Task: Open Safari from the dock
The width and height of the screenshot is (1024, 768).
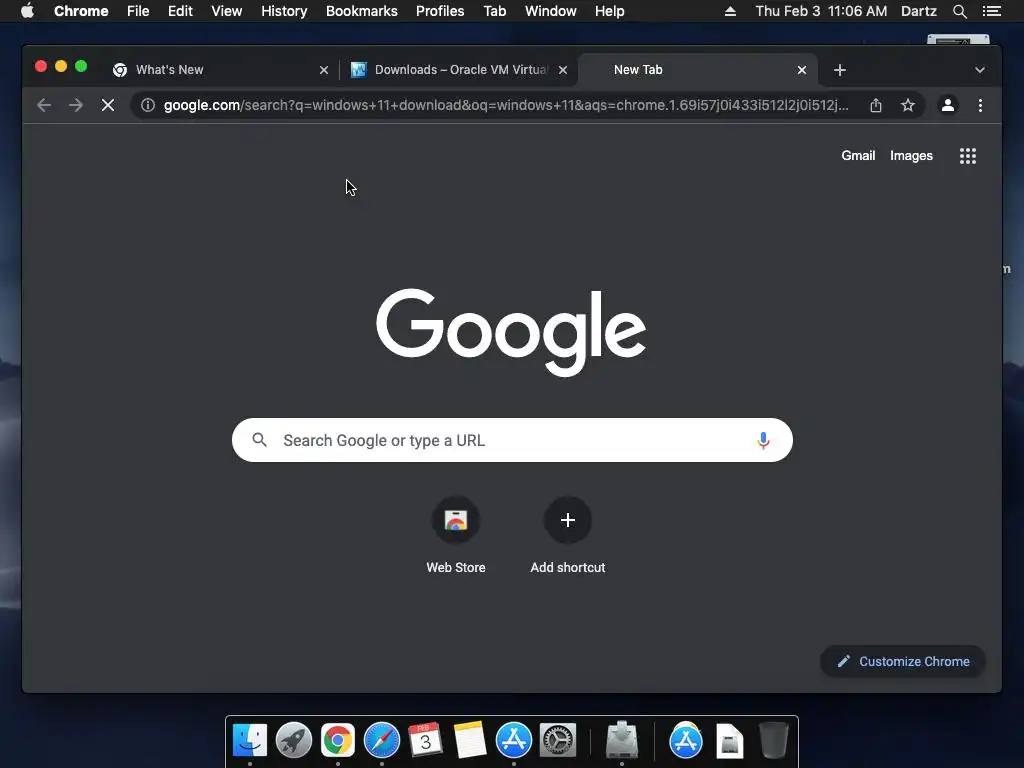Action: tap(382, 741)
